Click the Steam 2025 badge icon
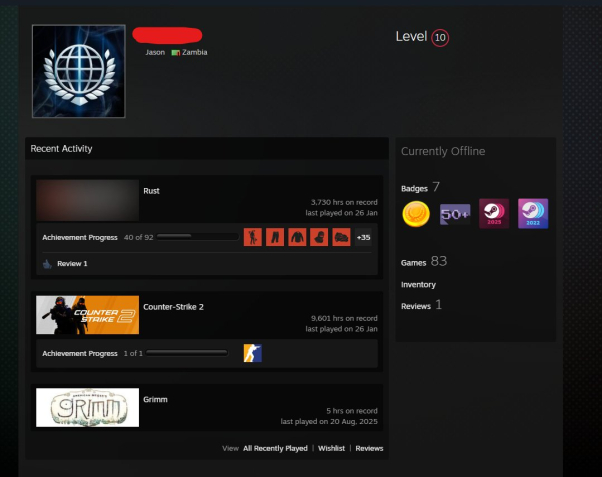This screenshot has height=477, width=602. coord(494,214)
